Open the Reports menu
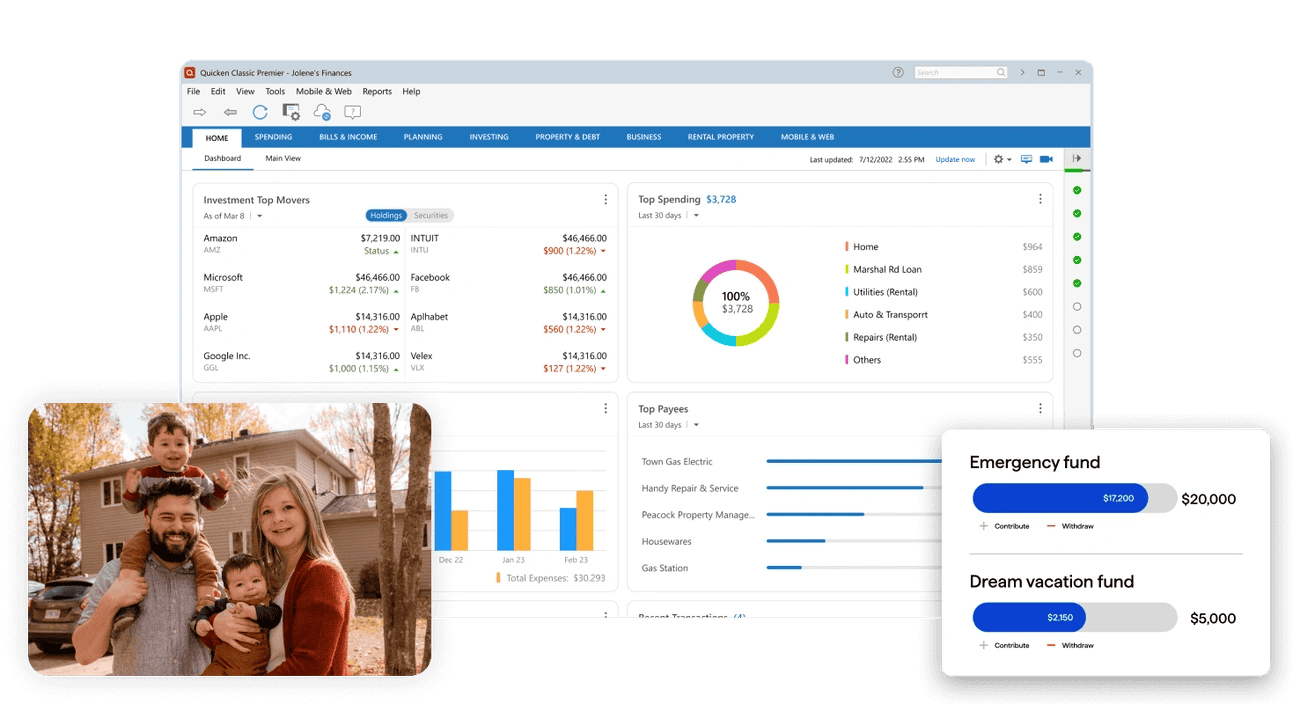The width and height of the screenshot is (1300, 704). pos(377,91)
